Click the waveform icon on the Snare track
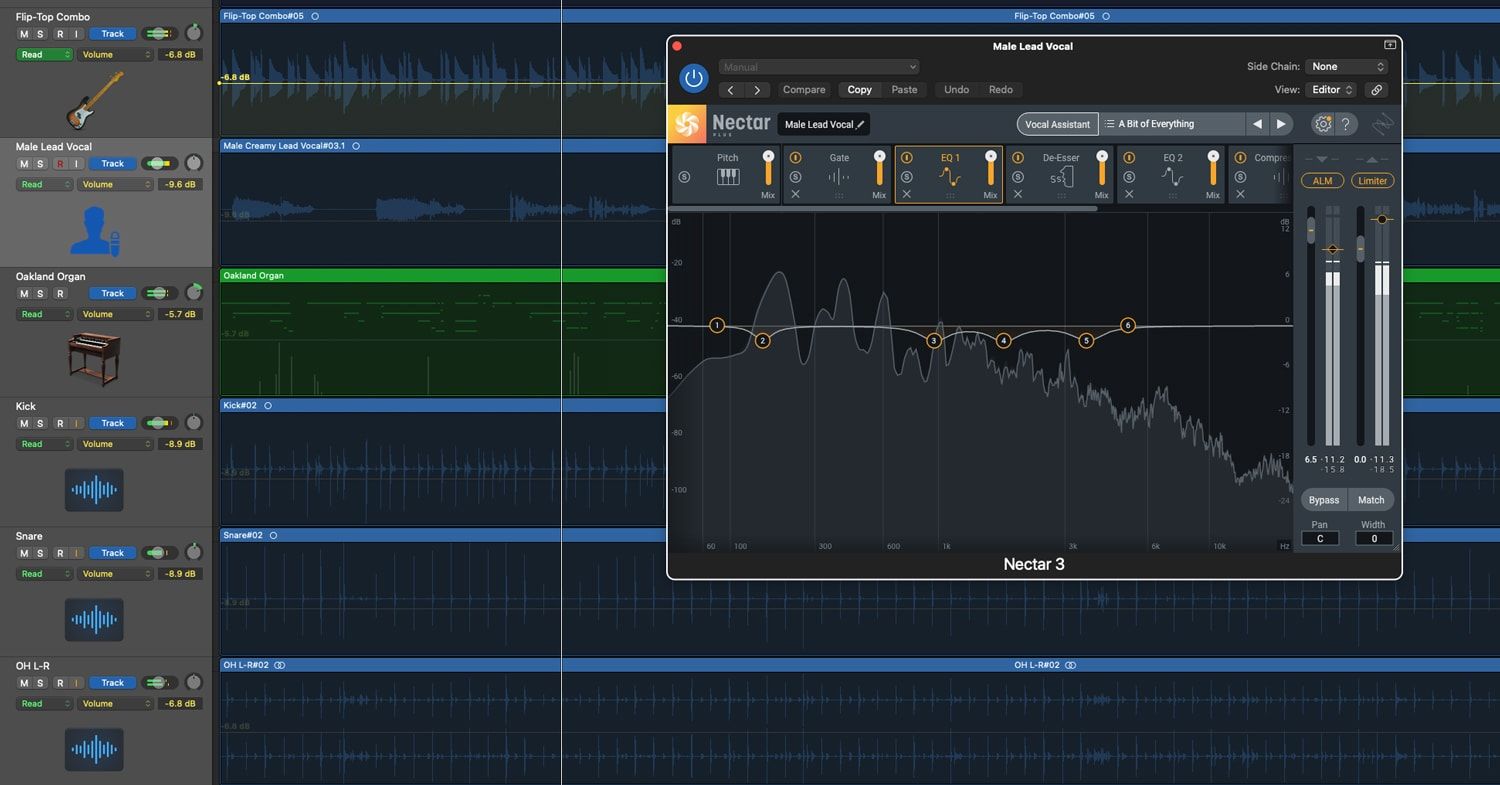 (94, 620)
